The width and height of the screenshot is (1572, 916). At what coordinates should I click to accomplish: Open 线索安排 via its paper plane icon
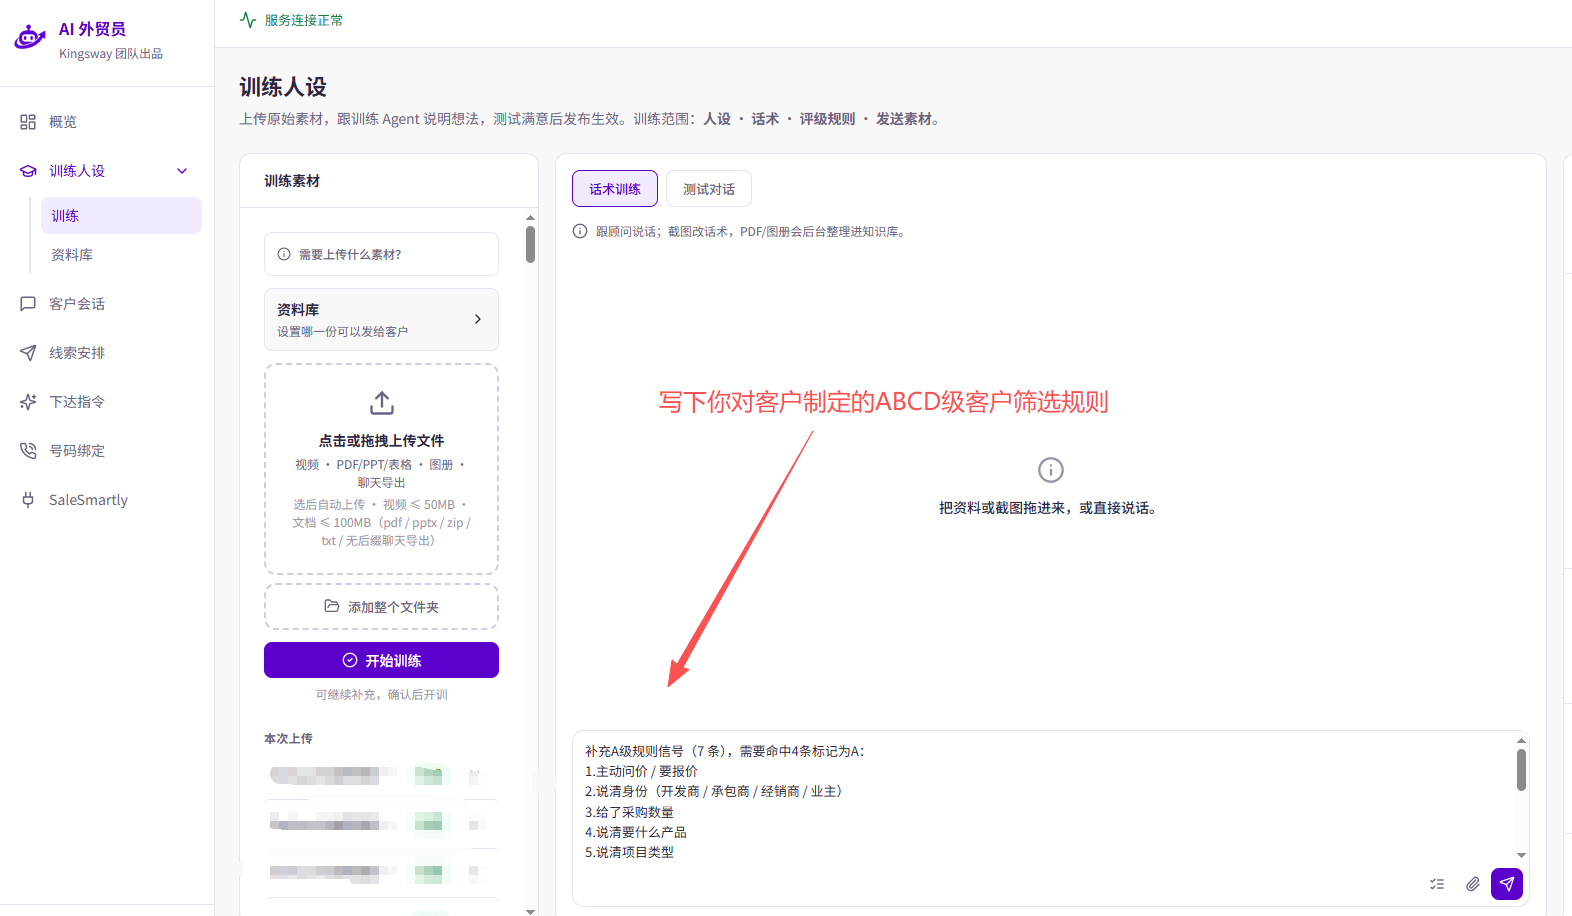(28, 353)
